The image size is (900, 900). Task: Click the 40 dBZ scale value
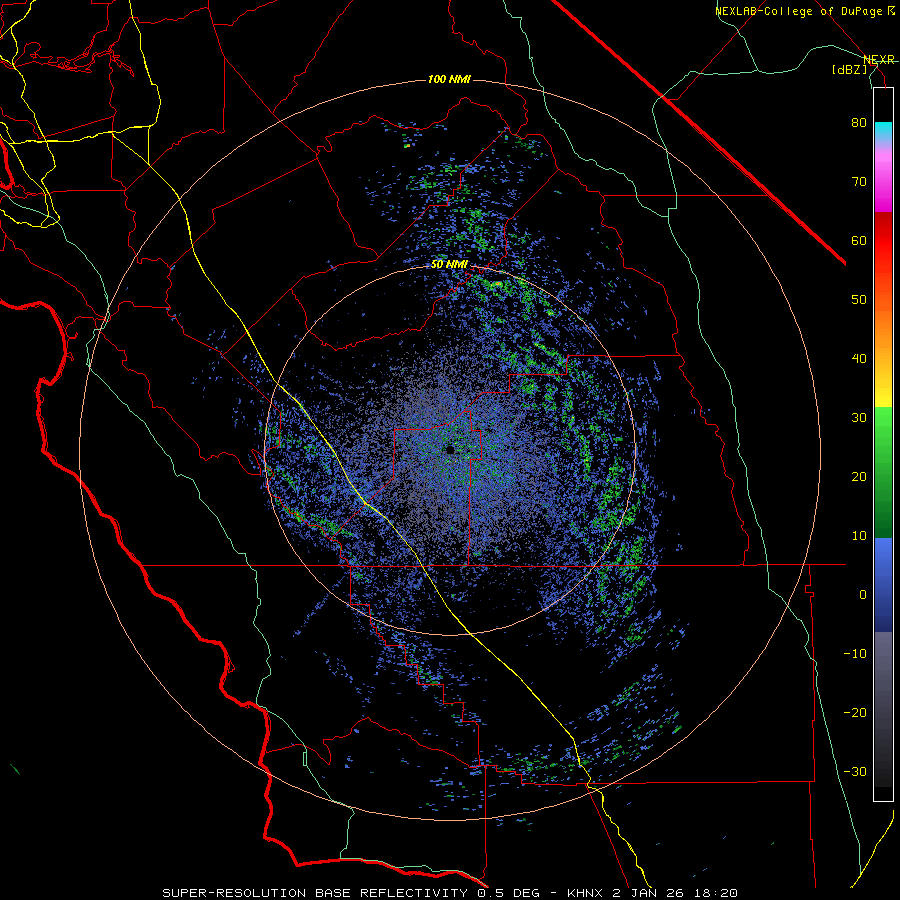[x=859, y=359]
